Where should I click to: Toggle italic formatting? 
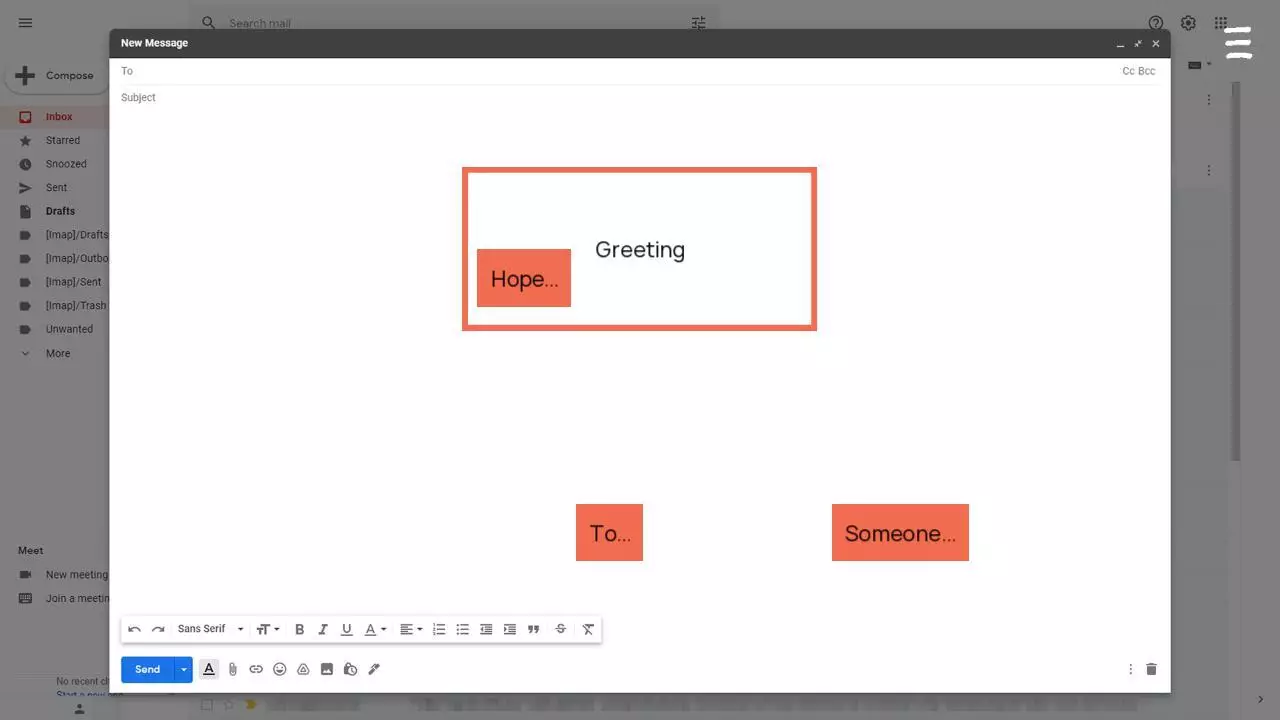click(x=323, y=629)
